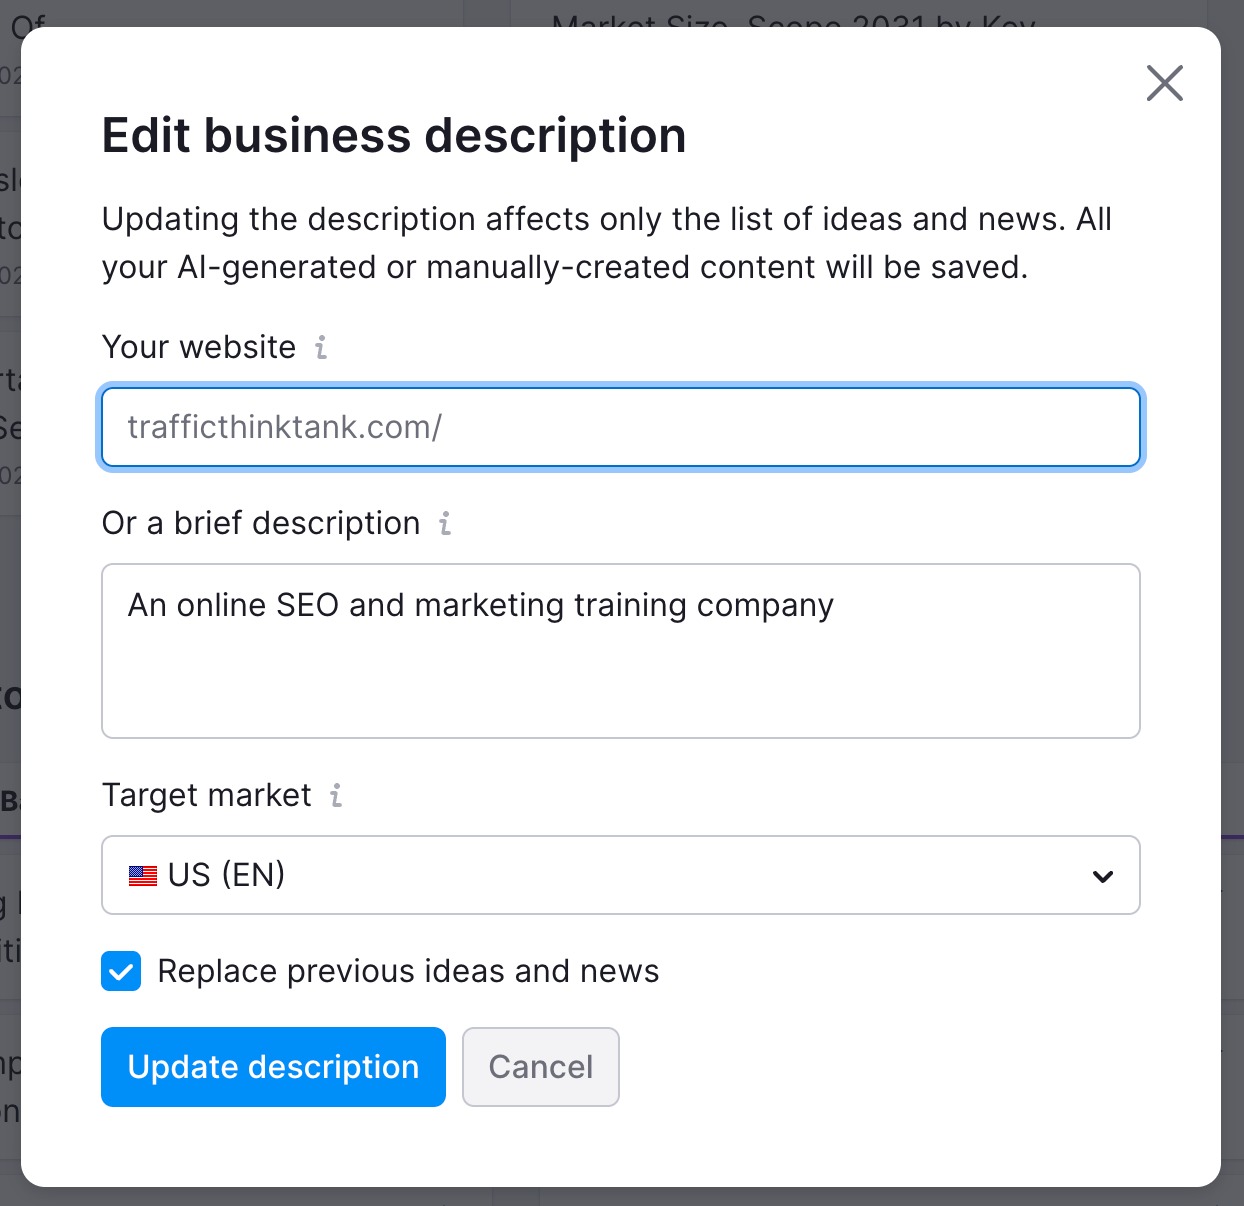Click Update description
Viewport: 1244px width, 1206px height.
272,1067
